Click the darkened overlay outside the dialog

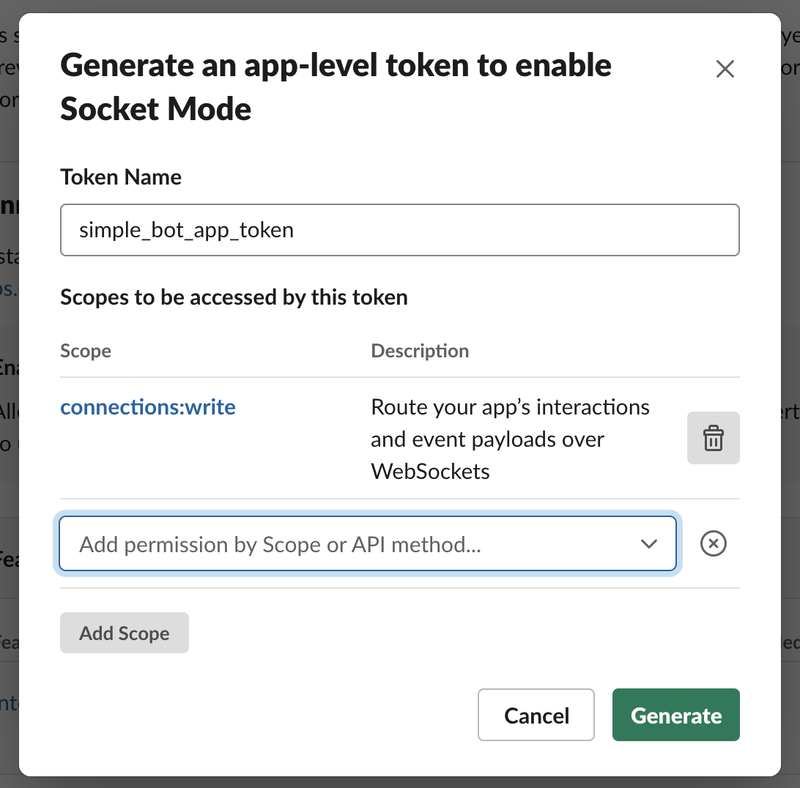click(x=10, y=400)
